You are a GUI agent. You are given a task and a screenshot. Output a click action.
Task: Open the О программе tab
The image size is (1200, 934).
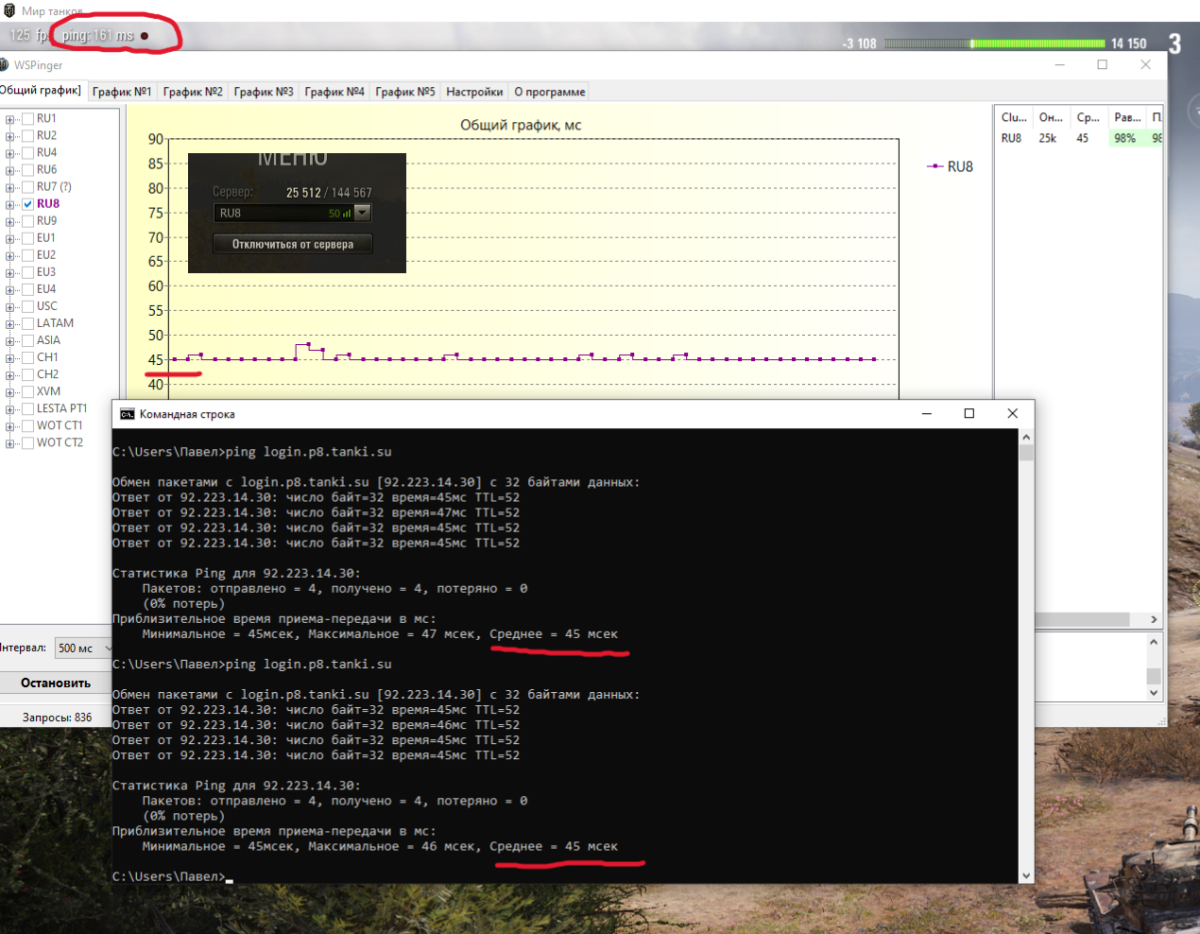coord(549,92)
